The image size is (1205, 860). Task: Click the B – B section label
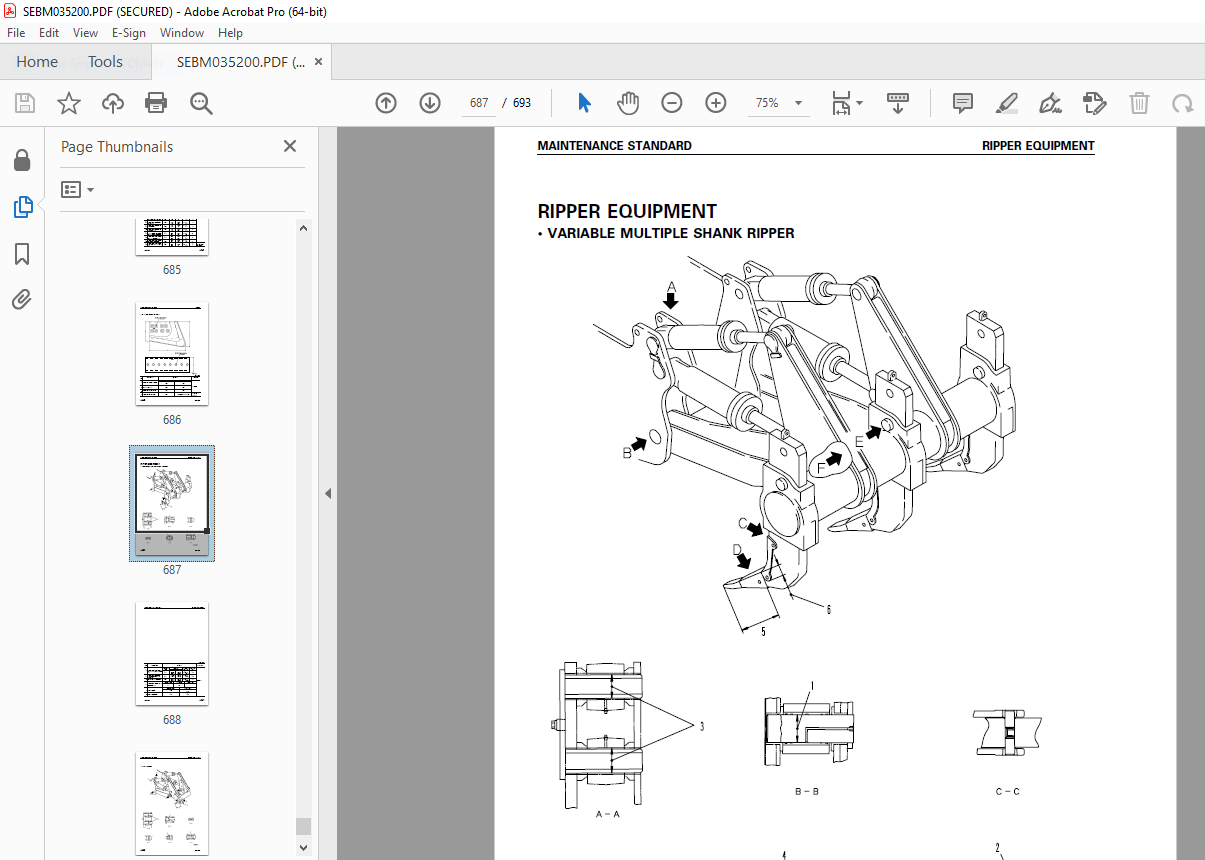pyautogui.click(x=807, y=791)
